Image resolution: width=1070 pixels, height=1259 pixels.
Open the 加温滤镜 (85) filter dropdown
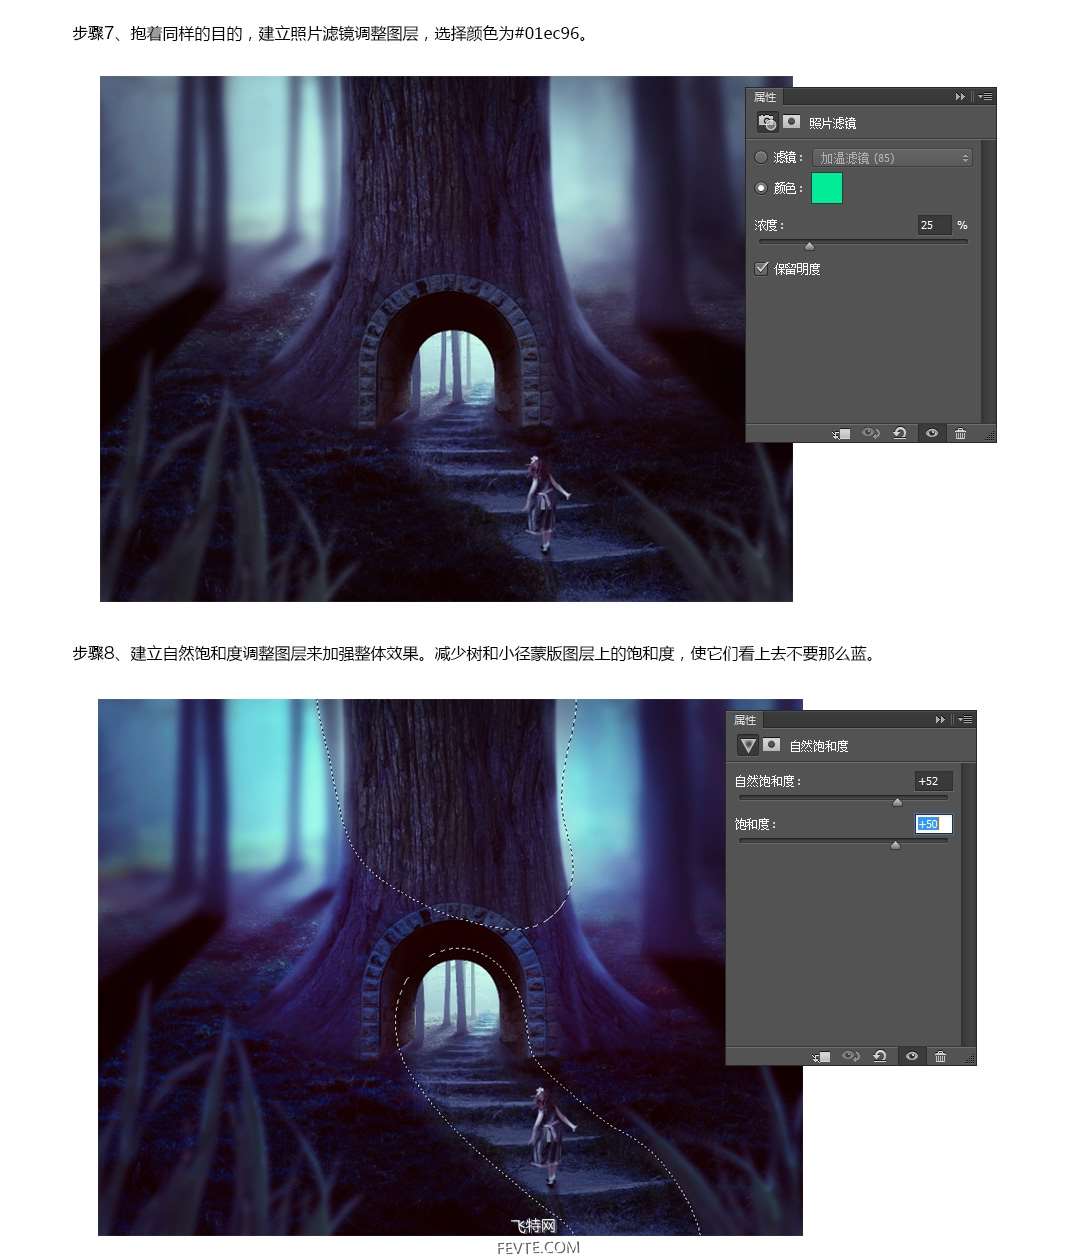click(892, 158)
